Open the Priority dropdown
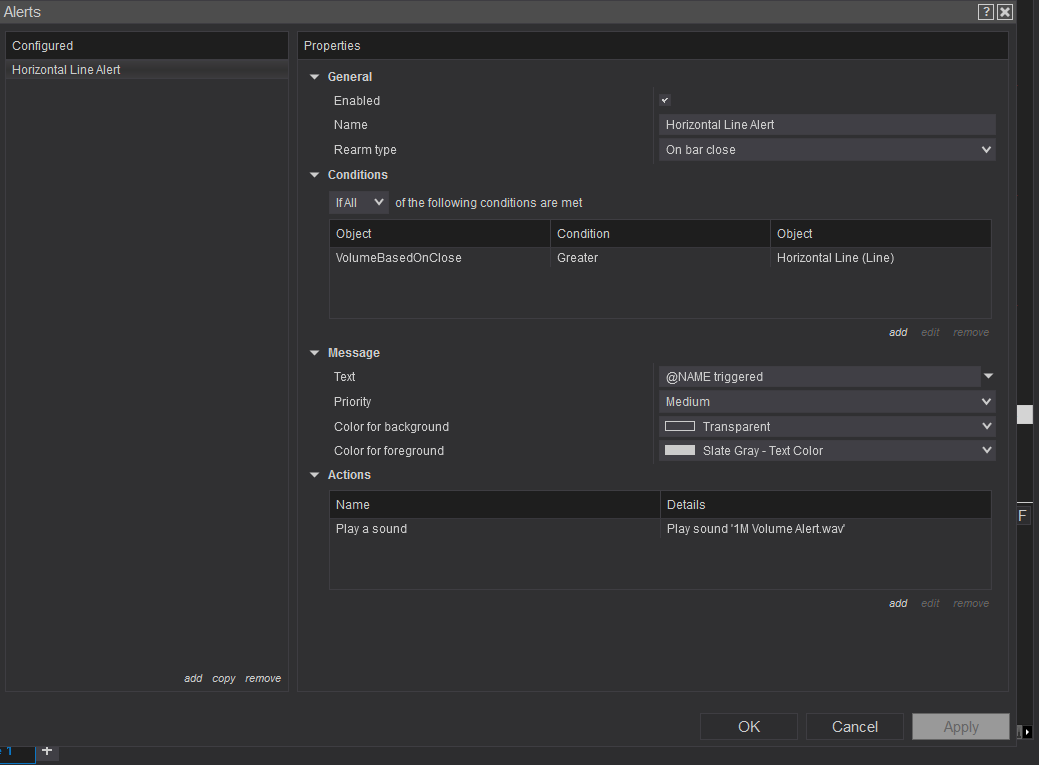 (x=826, y=402)
